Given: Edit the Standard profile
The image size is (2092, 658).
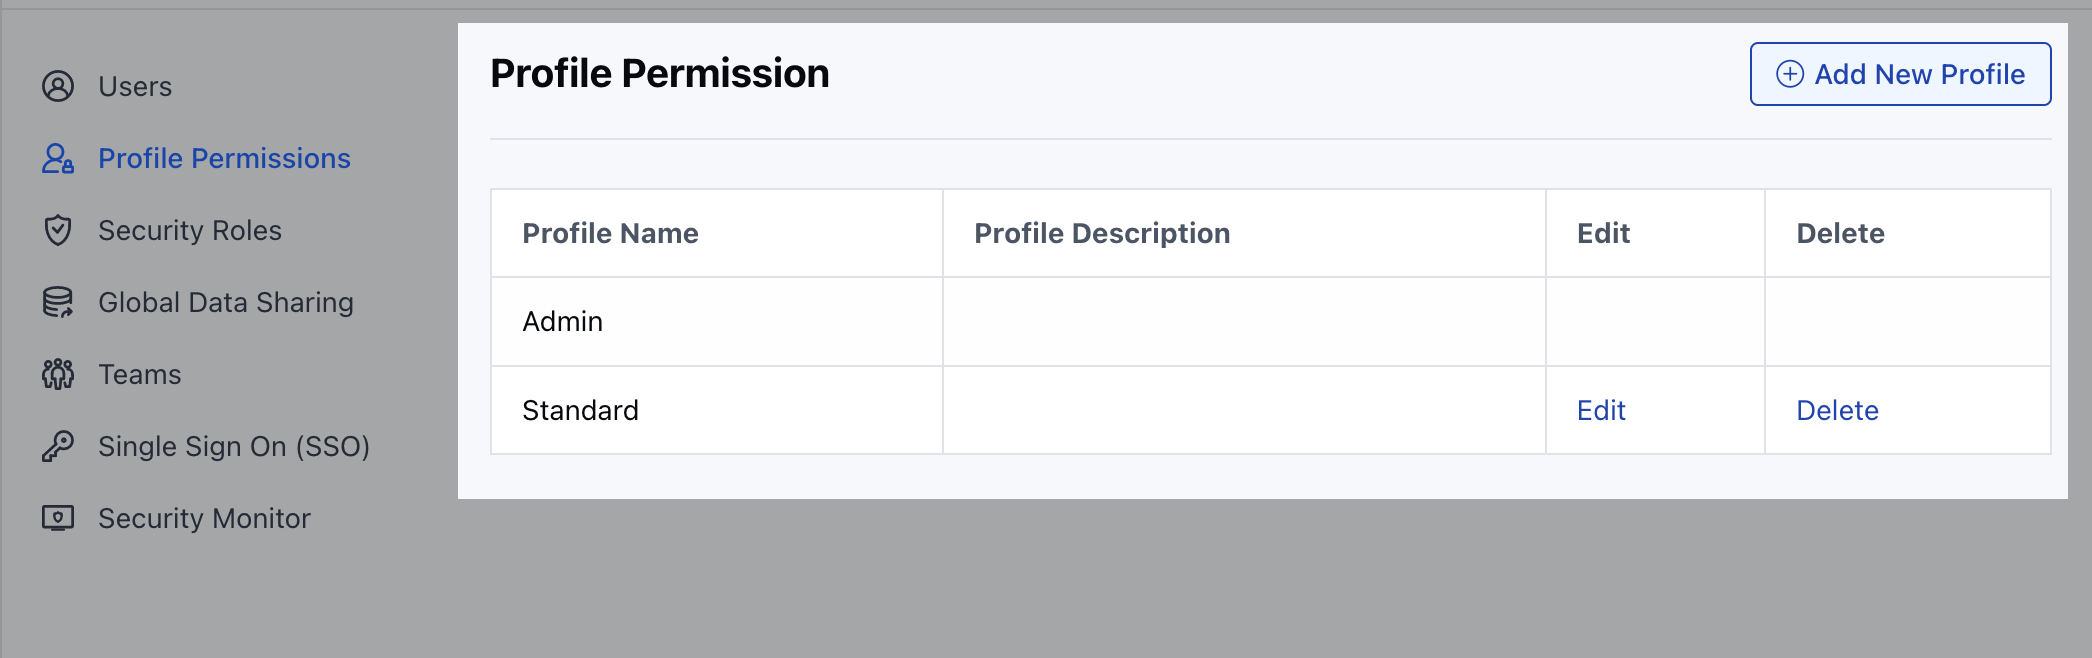Looking at the screenshot, I should tap(1601, 411).
